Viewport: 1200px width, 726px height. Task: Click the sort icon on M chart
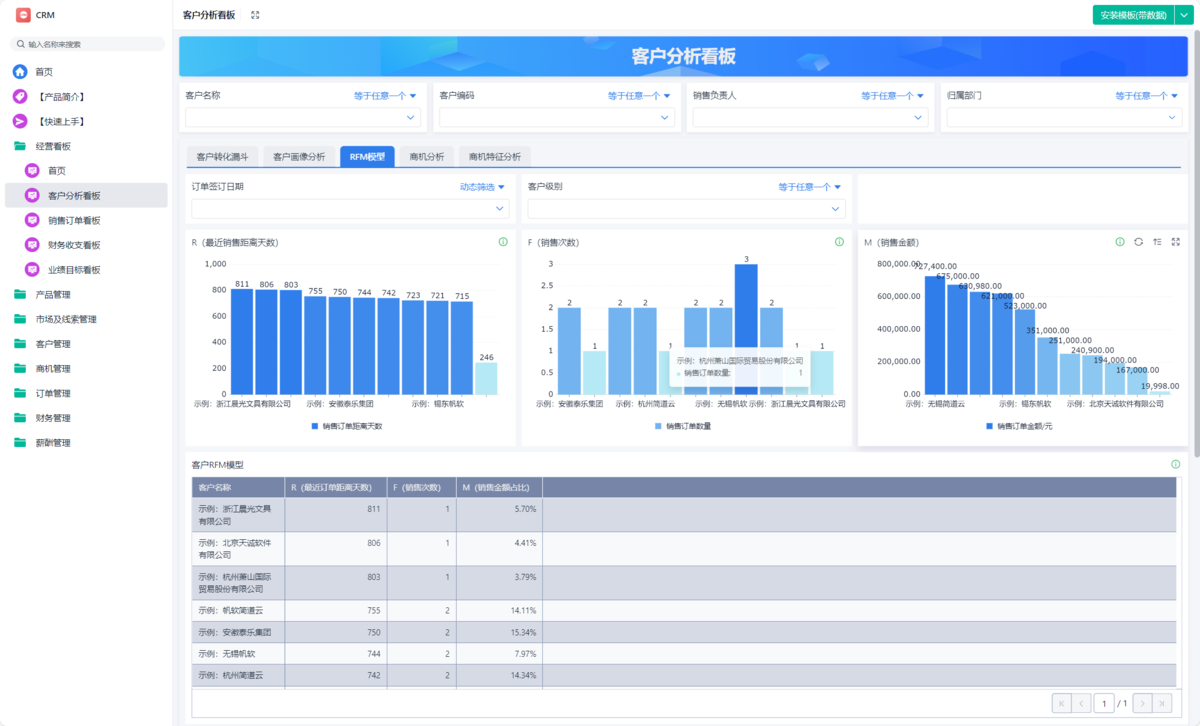pyautogui.click(x=1157, y=242)
